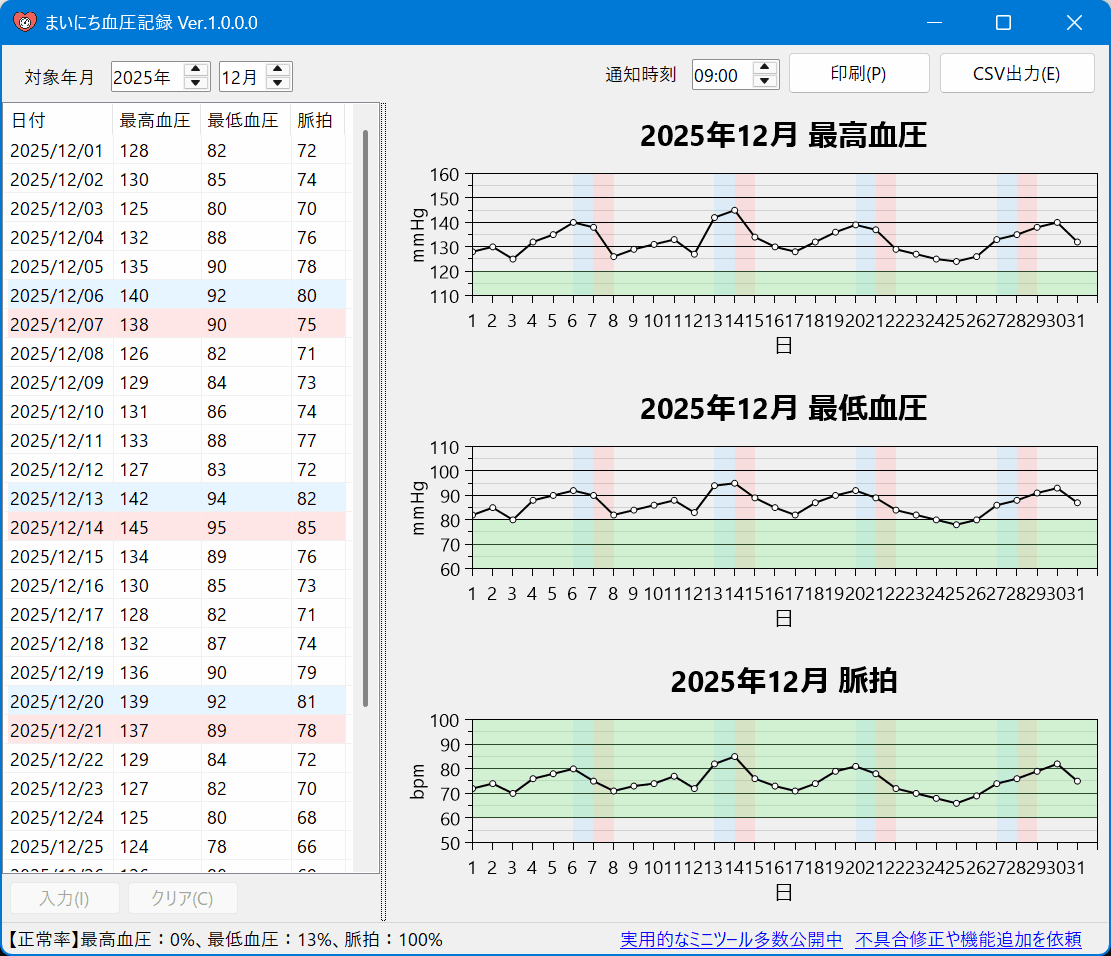Decrease the year with down spinner arrow
1111x956 pixels.
click(x=197, y=83)
